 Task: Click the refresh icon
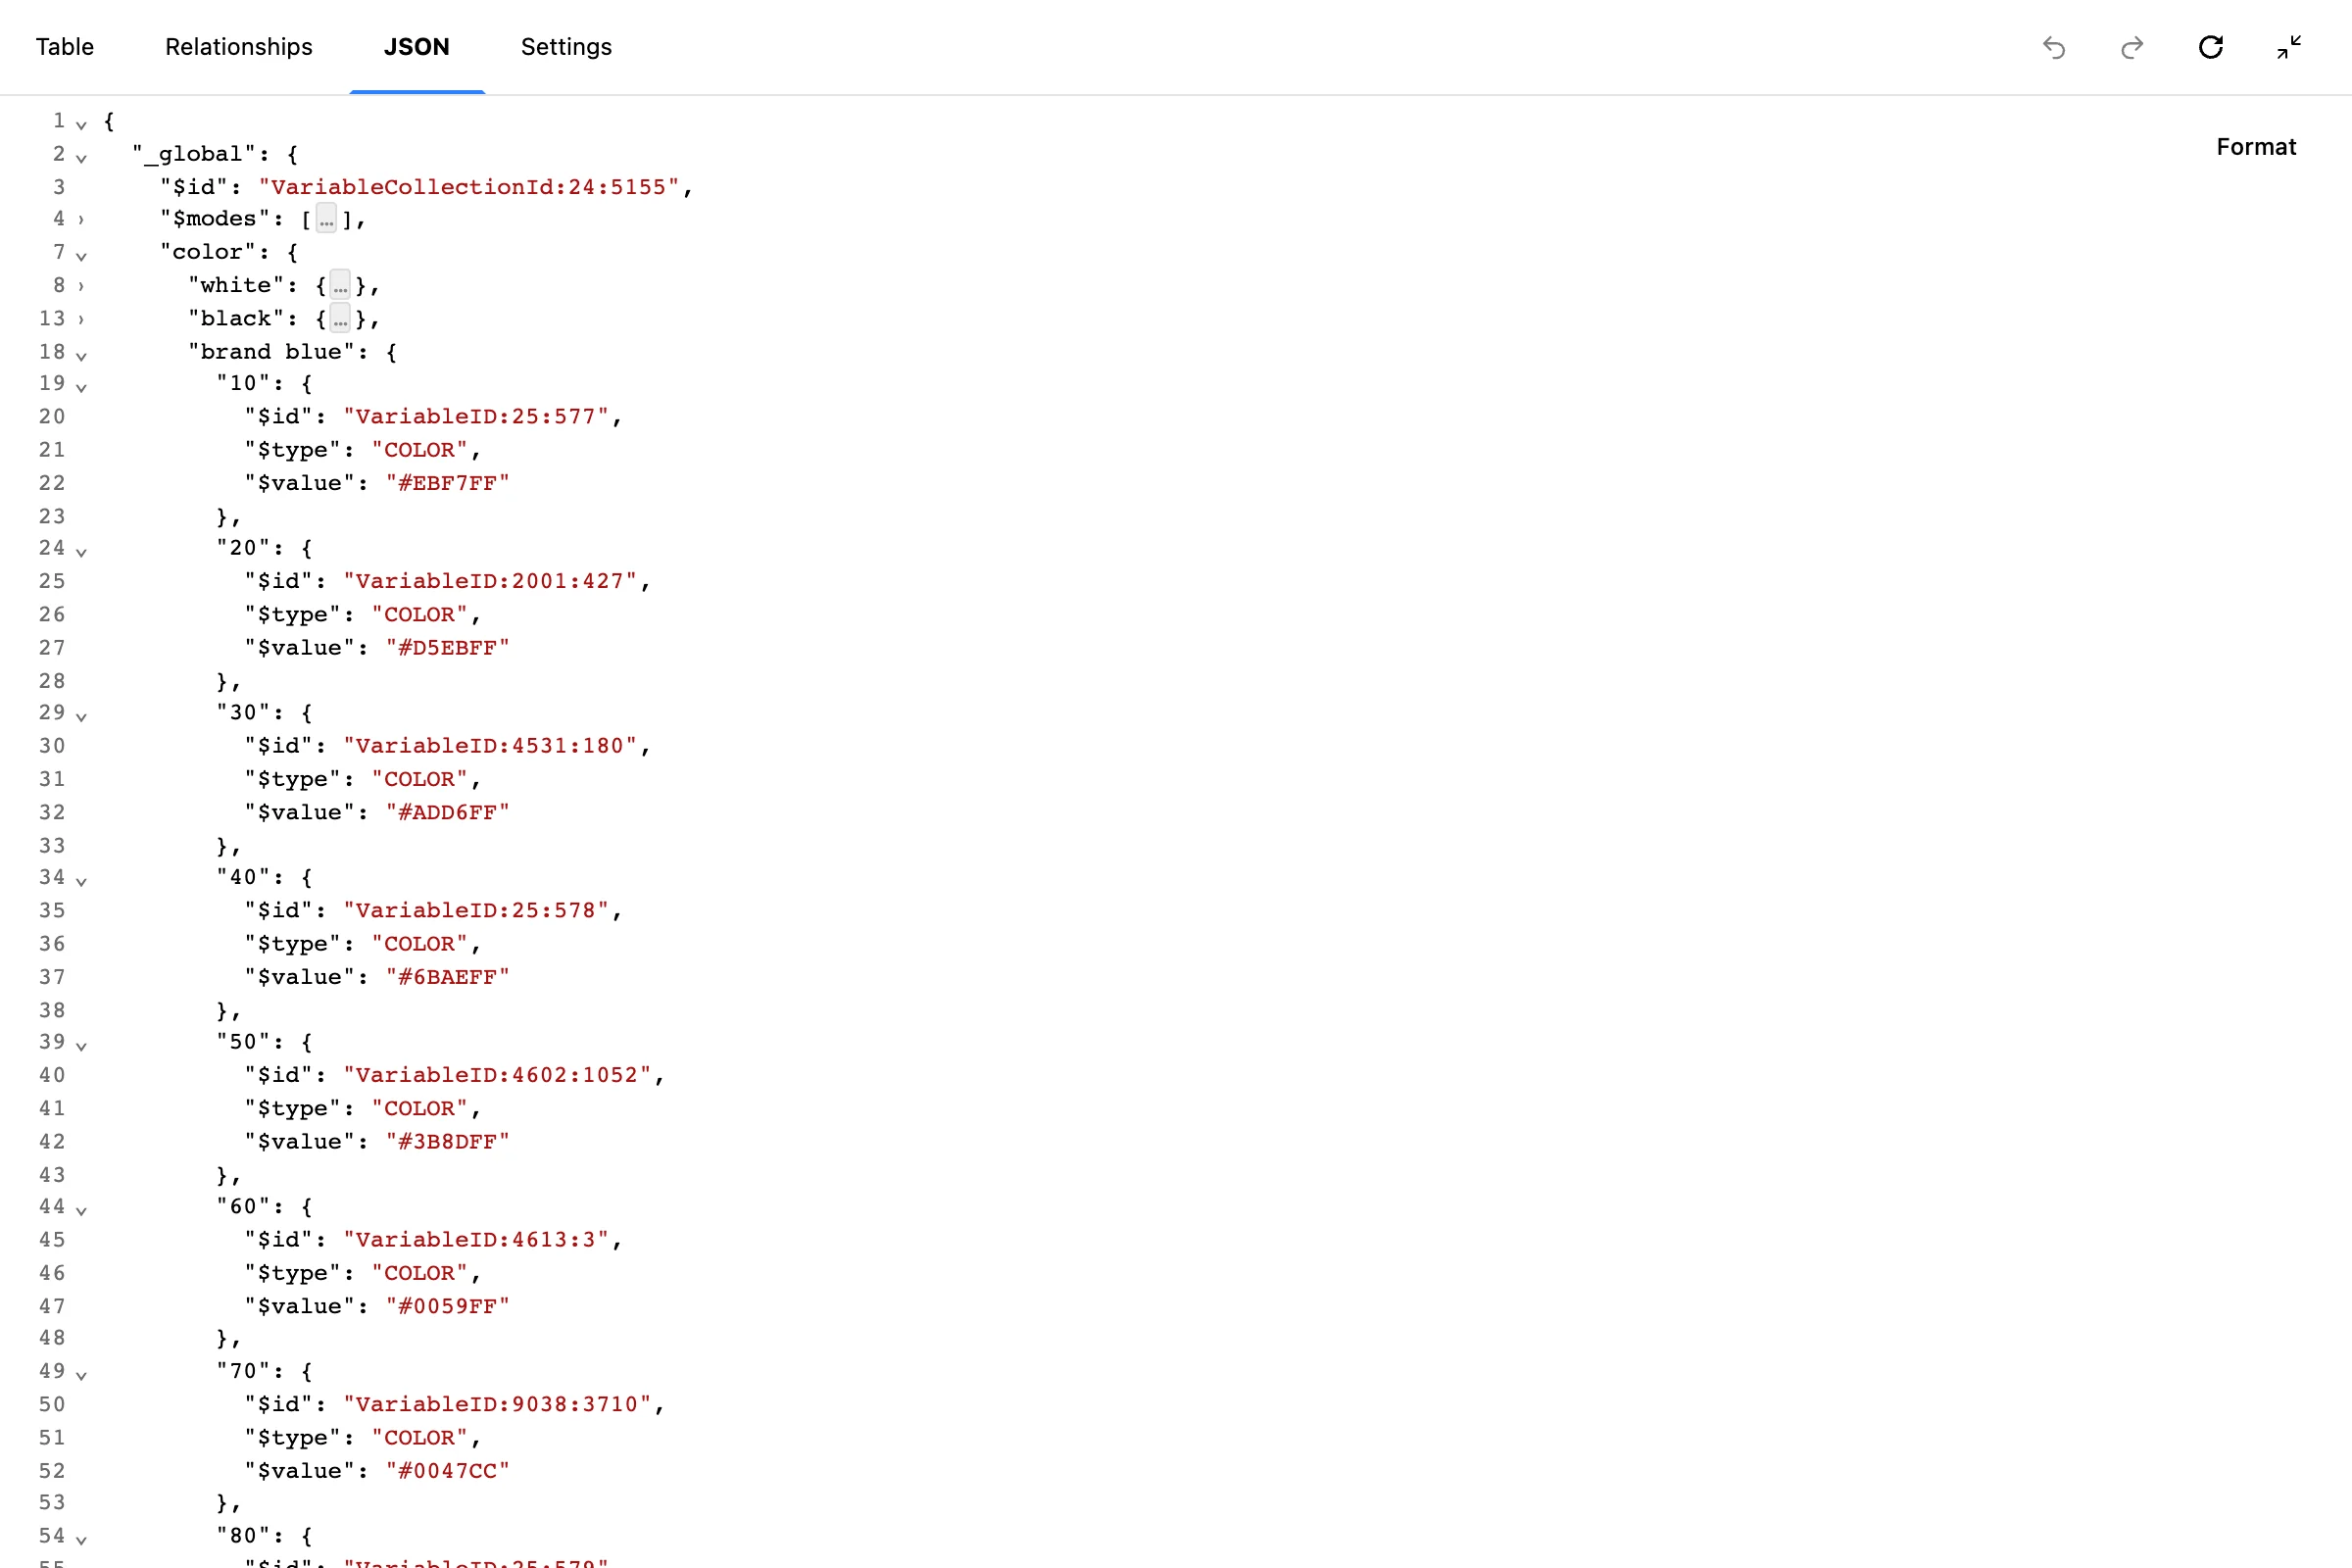(x=2211, y=47)
